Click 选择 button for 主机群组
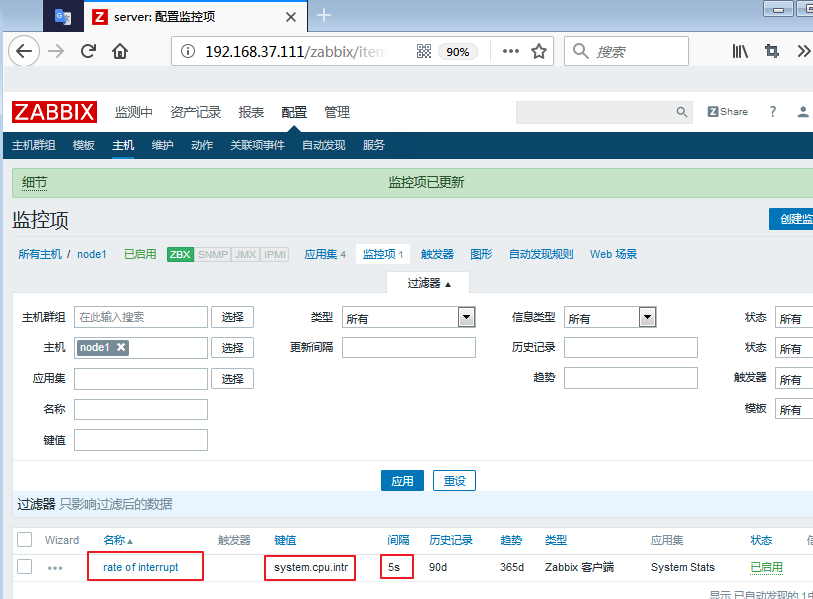813x599 pixels. [x=232, y=317]
